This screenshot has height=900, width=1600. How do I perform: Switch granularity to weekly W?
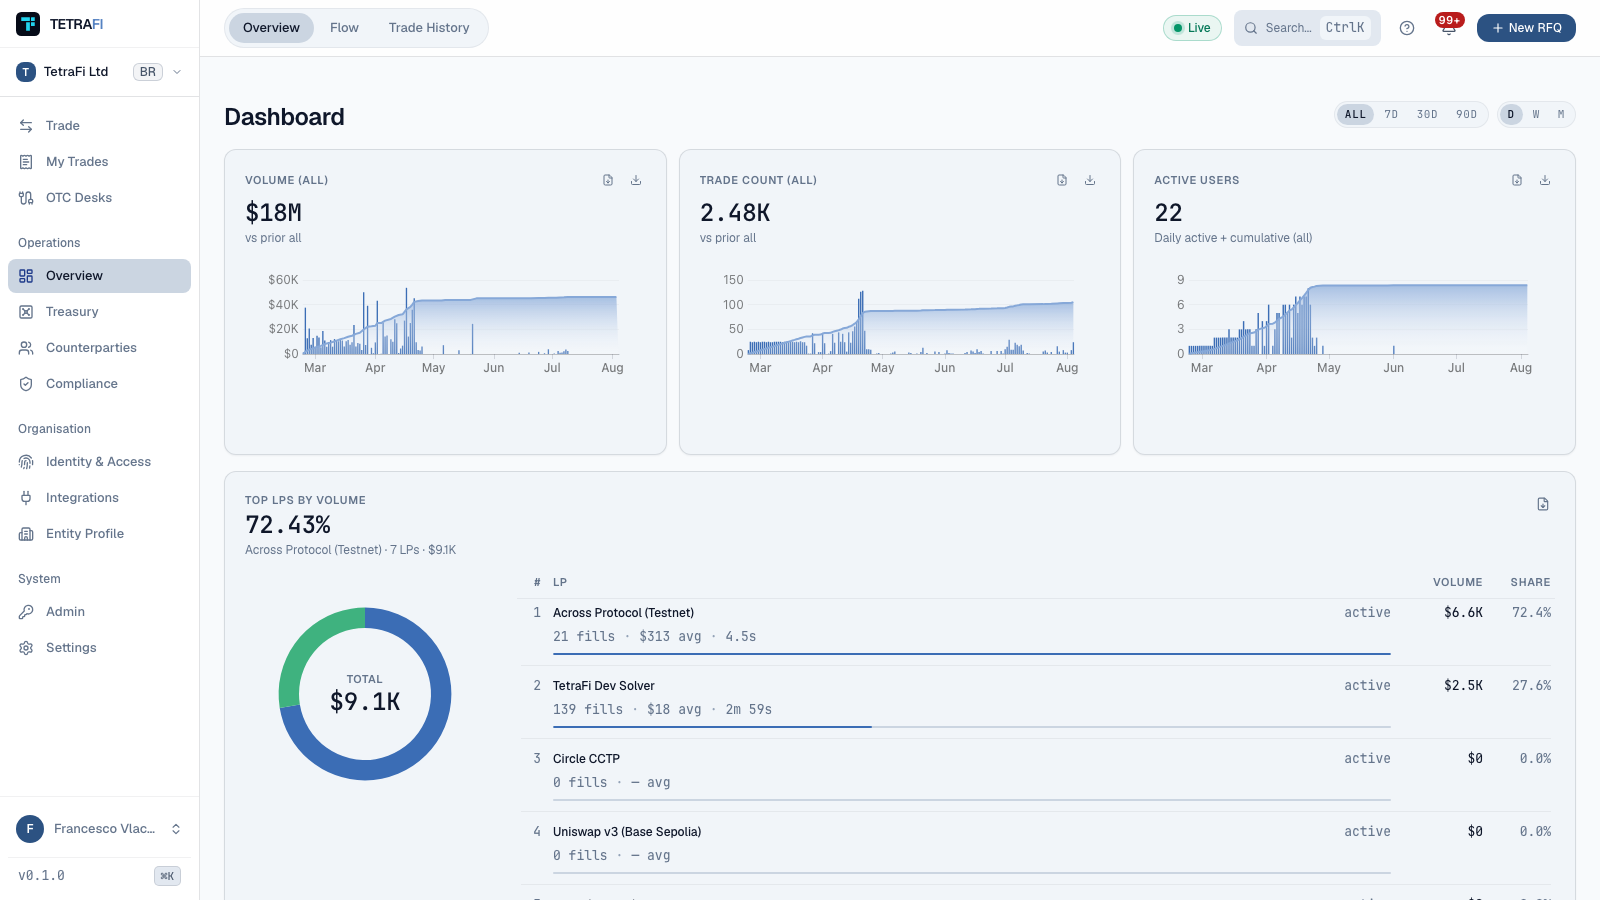pos(1536,114)
